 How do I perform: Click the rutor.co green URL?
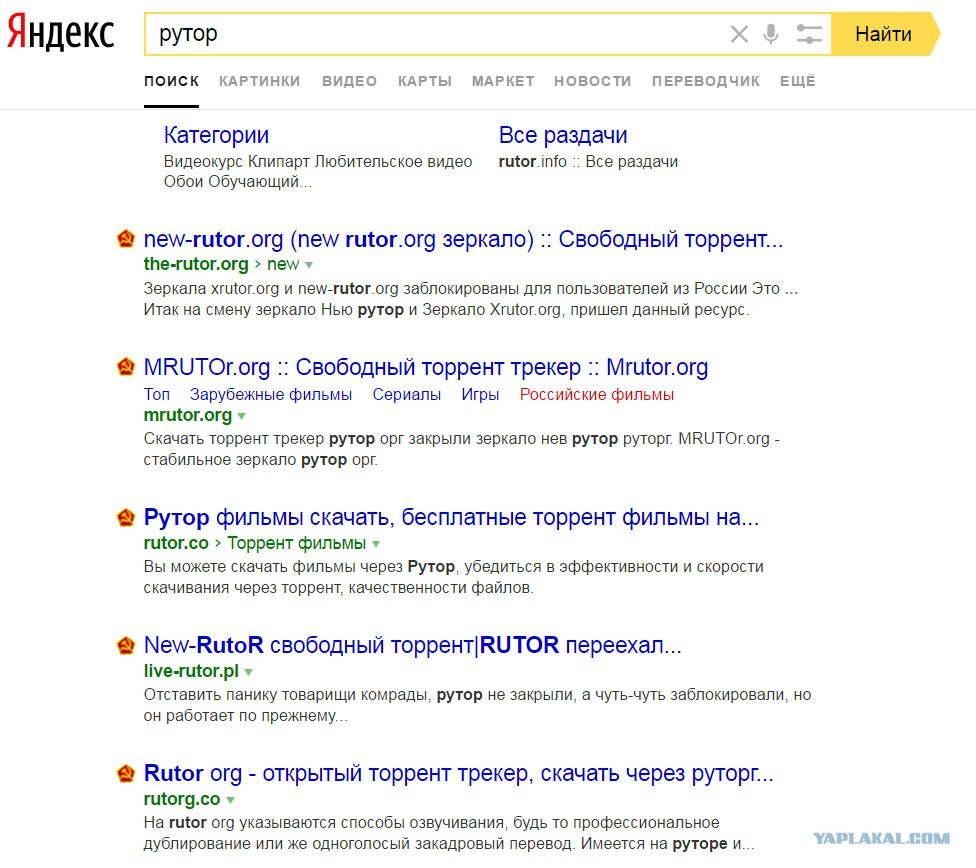[x=176, y=543]
